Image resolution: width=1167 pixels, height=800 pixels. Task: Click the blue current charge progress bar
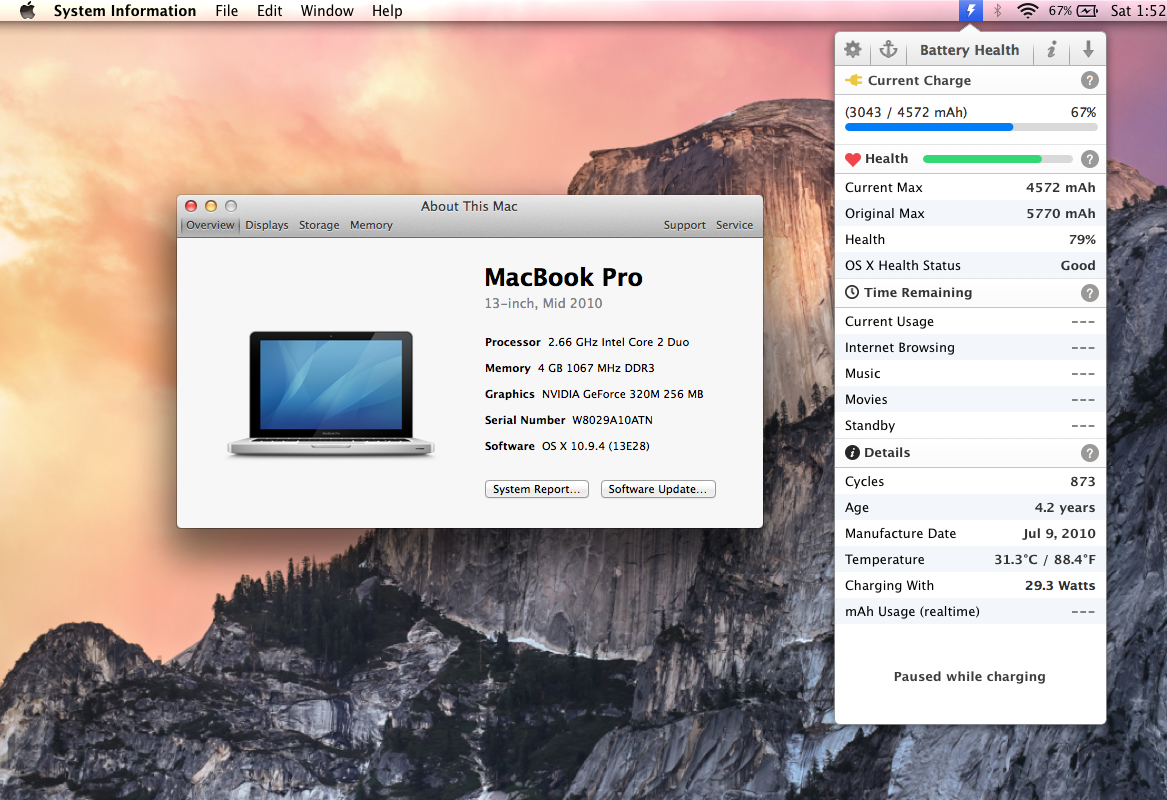[971, 127]
